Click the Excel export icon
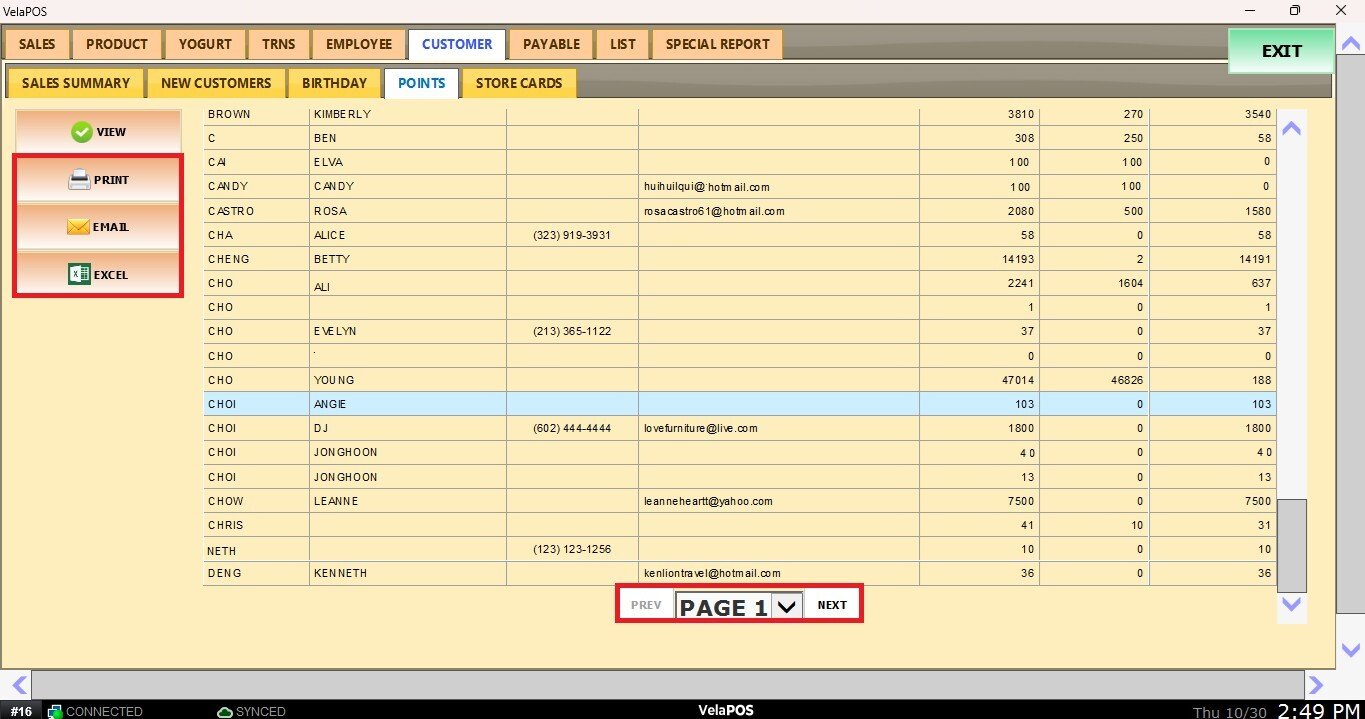The height and width of the screenshot is (719, 1365). [79, 274]
